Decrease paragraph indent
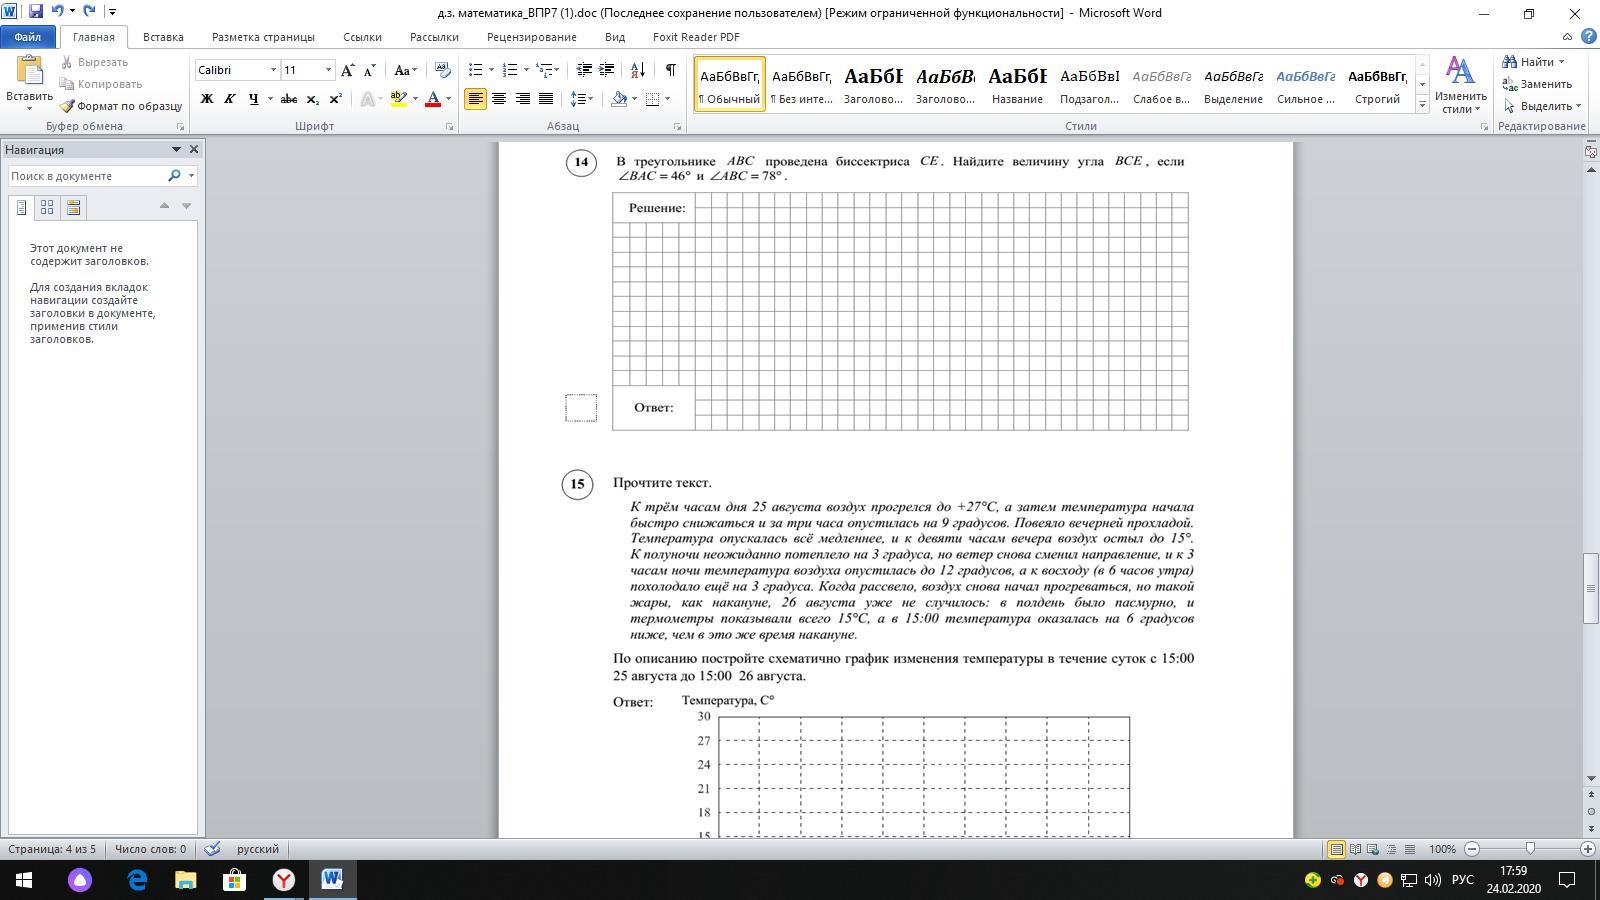The image size is (1600, 900). 584,70
